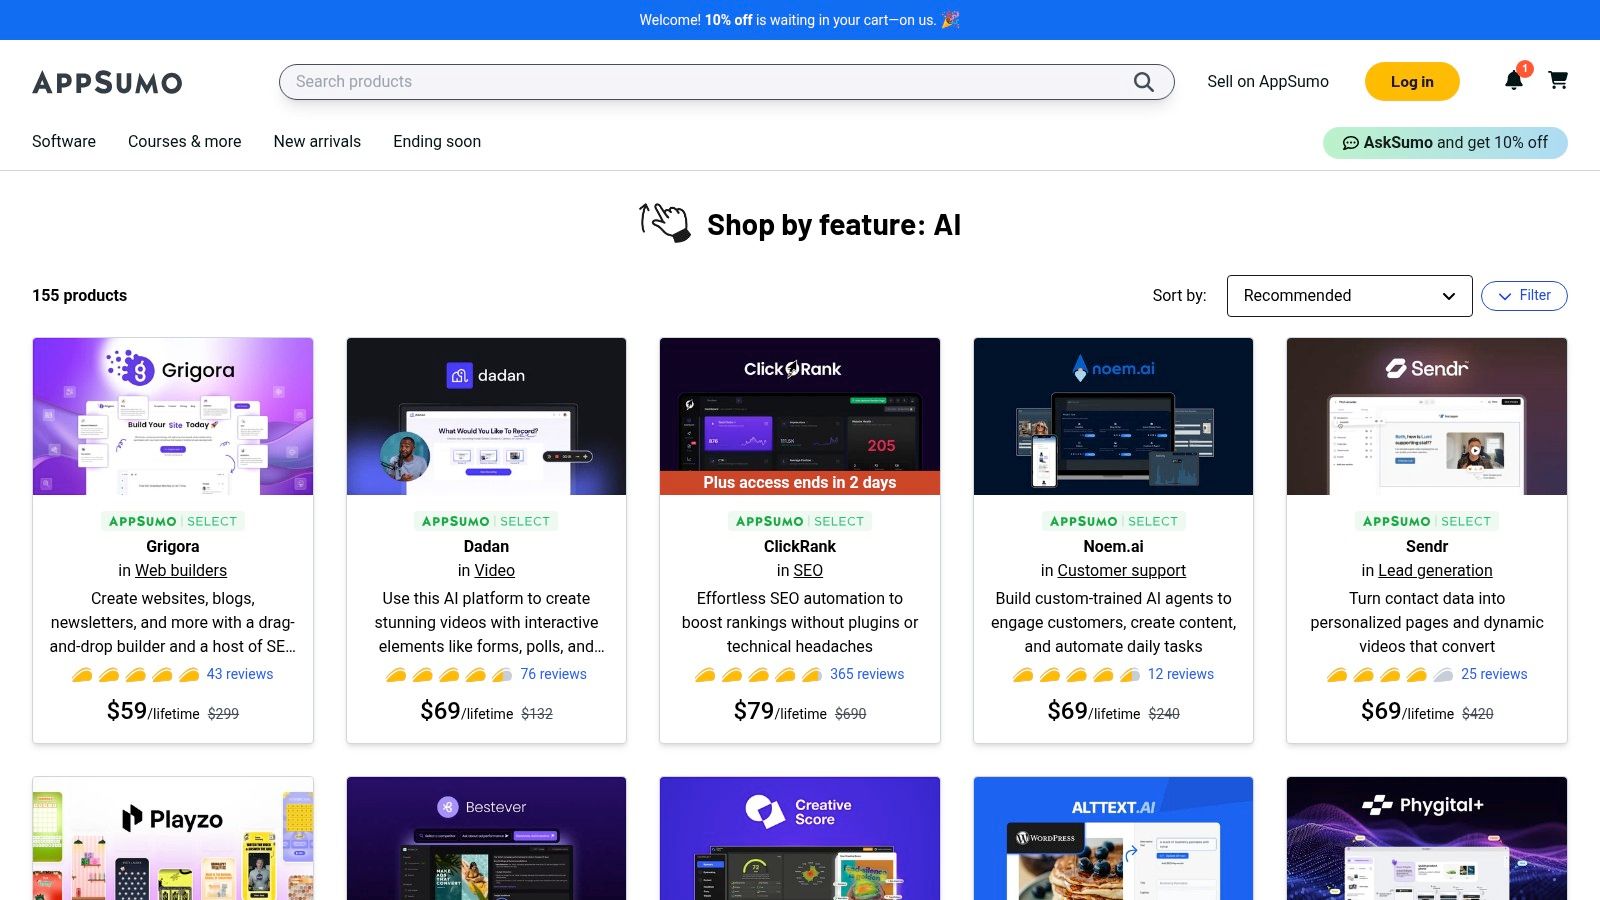Click the SEO category link
Viewport: 1600px width, 900px height.
[808, 571]
